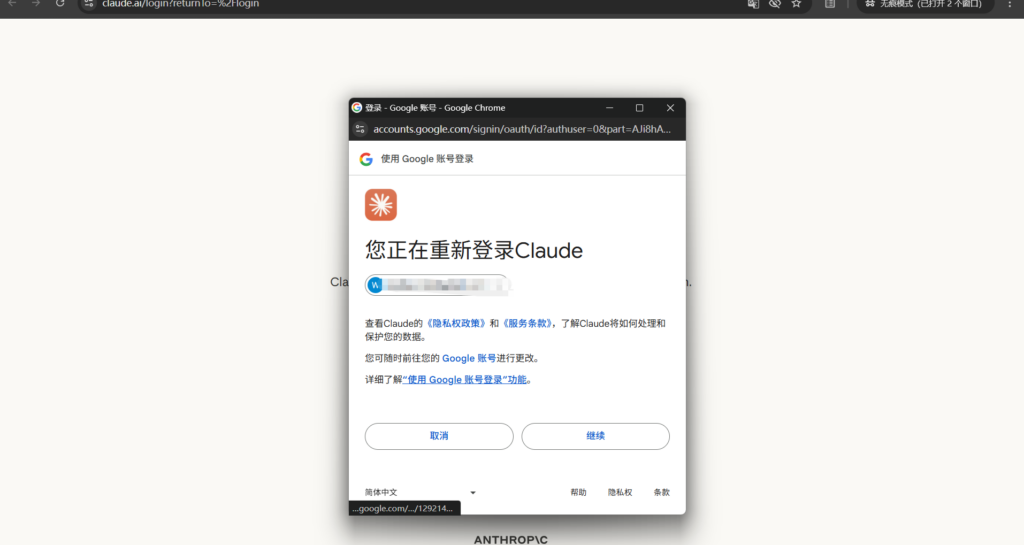Click the forward navigation arrow
The height and width of the screenshot is (545, 1024).
pos(36,4)
